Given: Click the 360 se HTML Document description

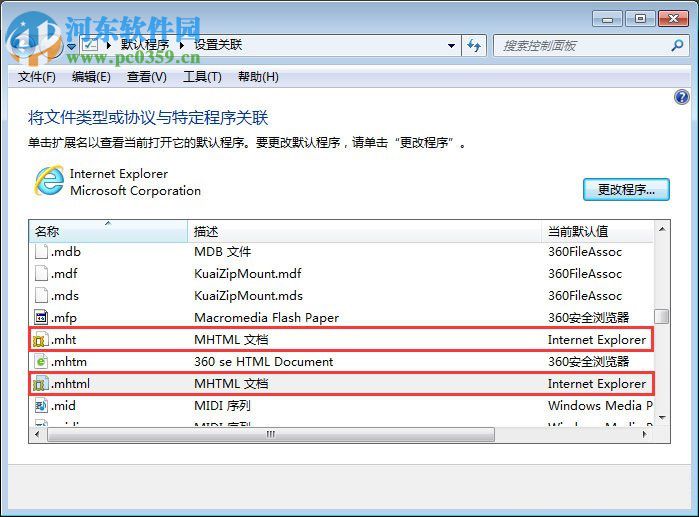Looking at the screenshot, I should [263, 361].
